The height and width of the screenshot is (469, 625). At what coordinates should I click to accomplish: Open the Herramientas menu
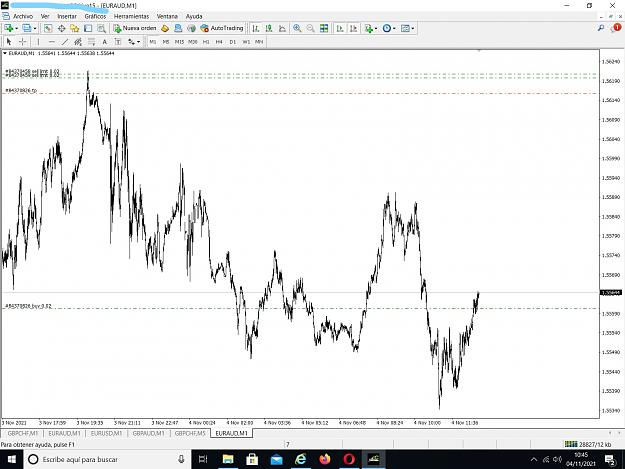pos(132,16)
